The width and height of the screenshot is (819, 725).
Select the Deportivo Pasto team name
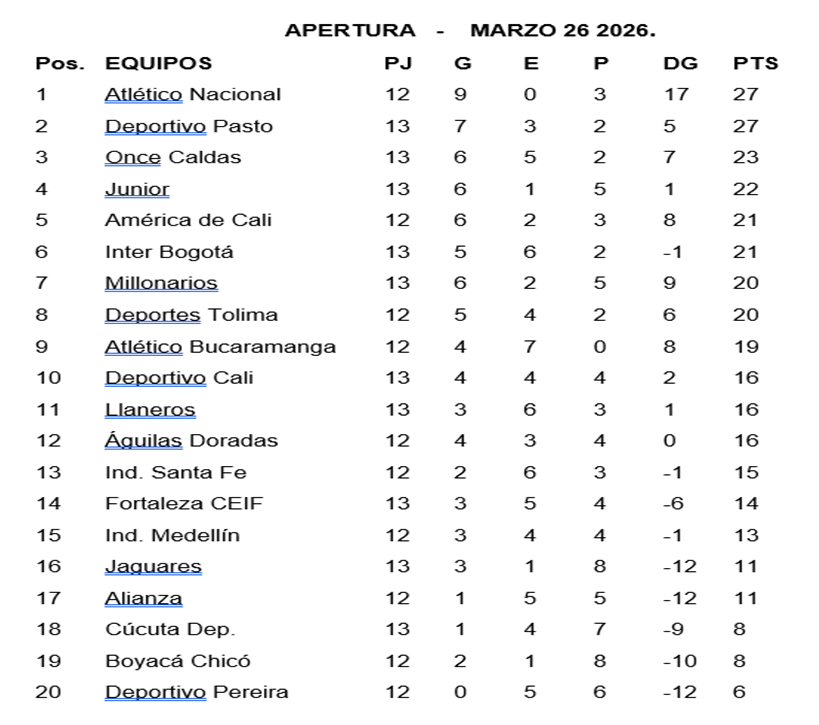189,126
